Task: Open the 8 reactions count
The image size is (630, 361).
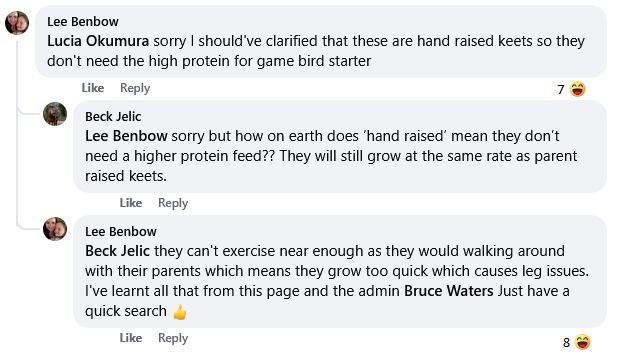Action: pos(566,343)
